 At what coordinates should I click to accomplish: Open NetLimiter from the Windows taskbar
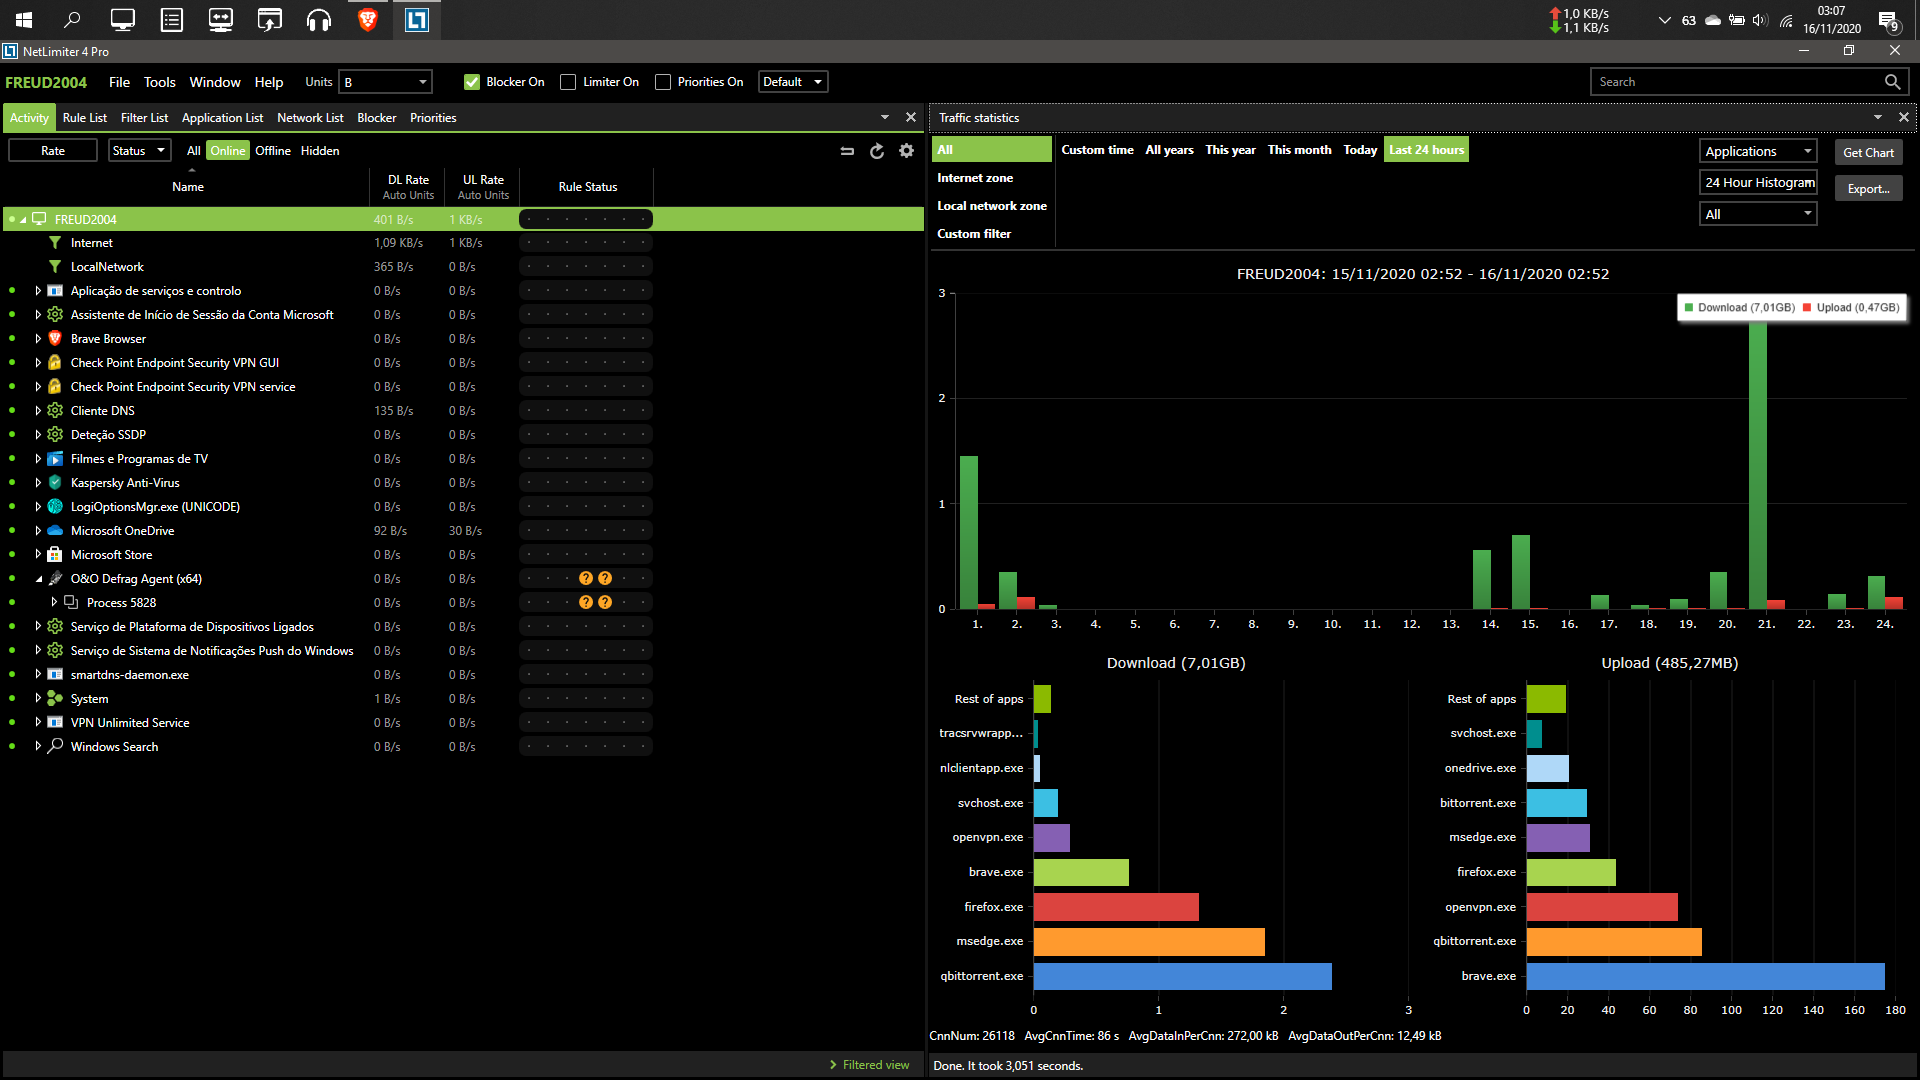pyautogui.click(x=417, y=20)
